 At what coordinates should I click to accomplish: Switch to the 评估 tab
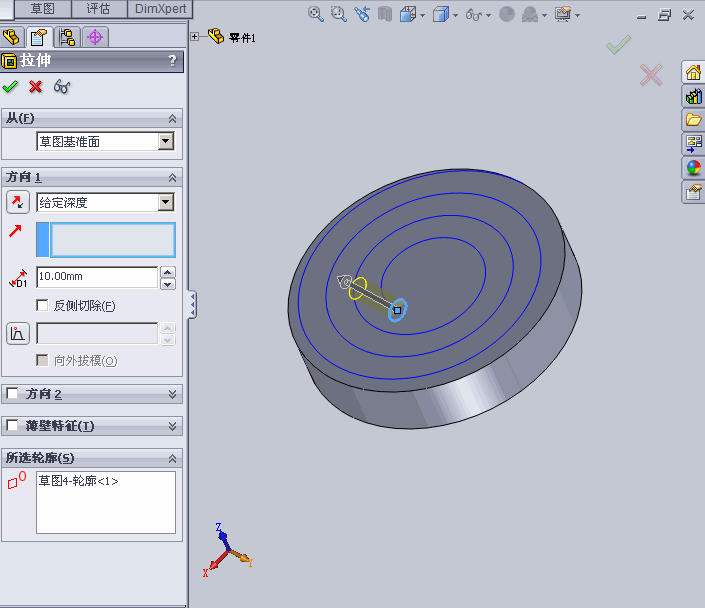click(x=98, y=9)
